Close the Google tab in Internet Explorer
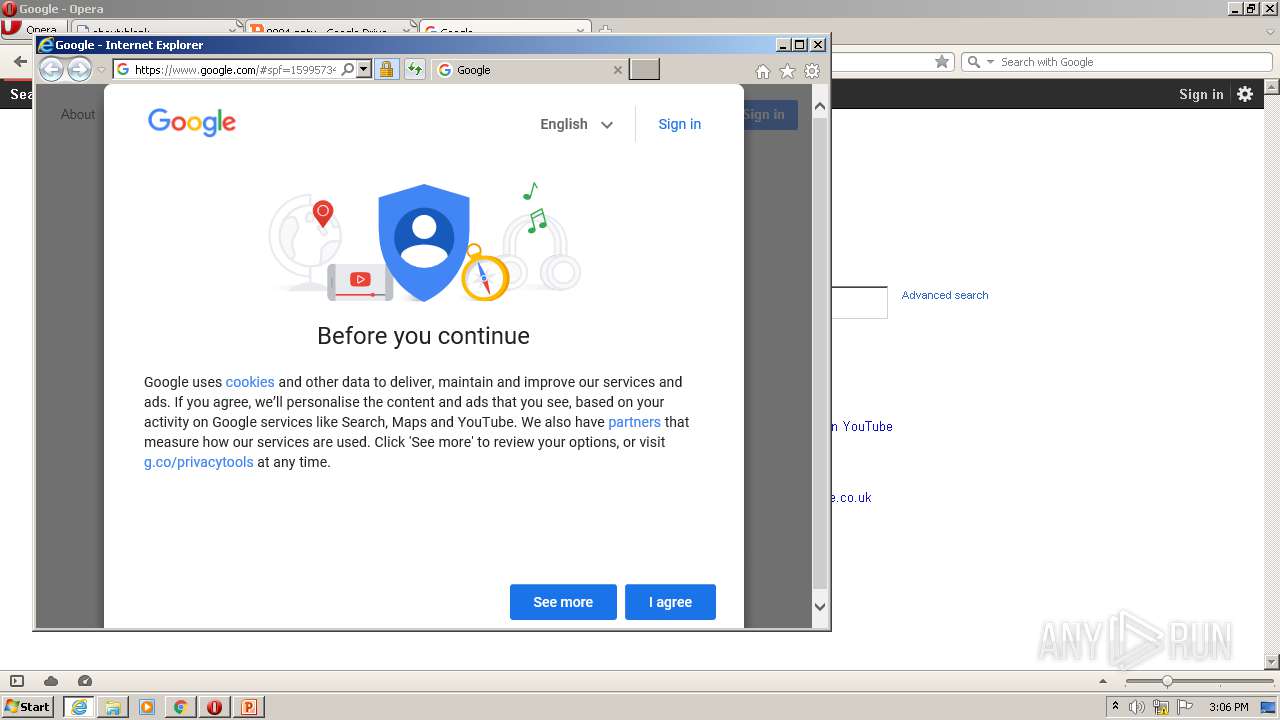 click(617, 70)
